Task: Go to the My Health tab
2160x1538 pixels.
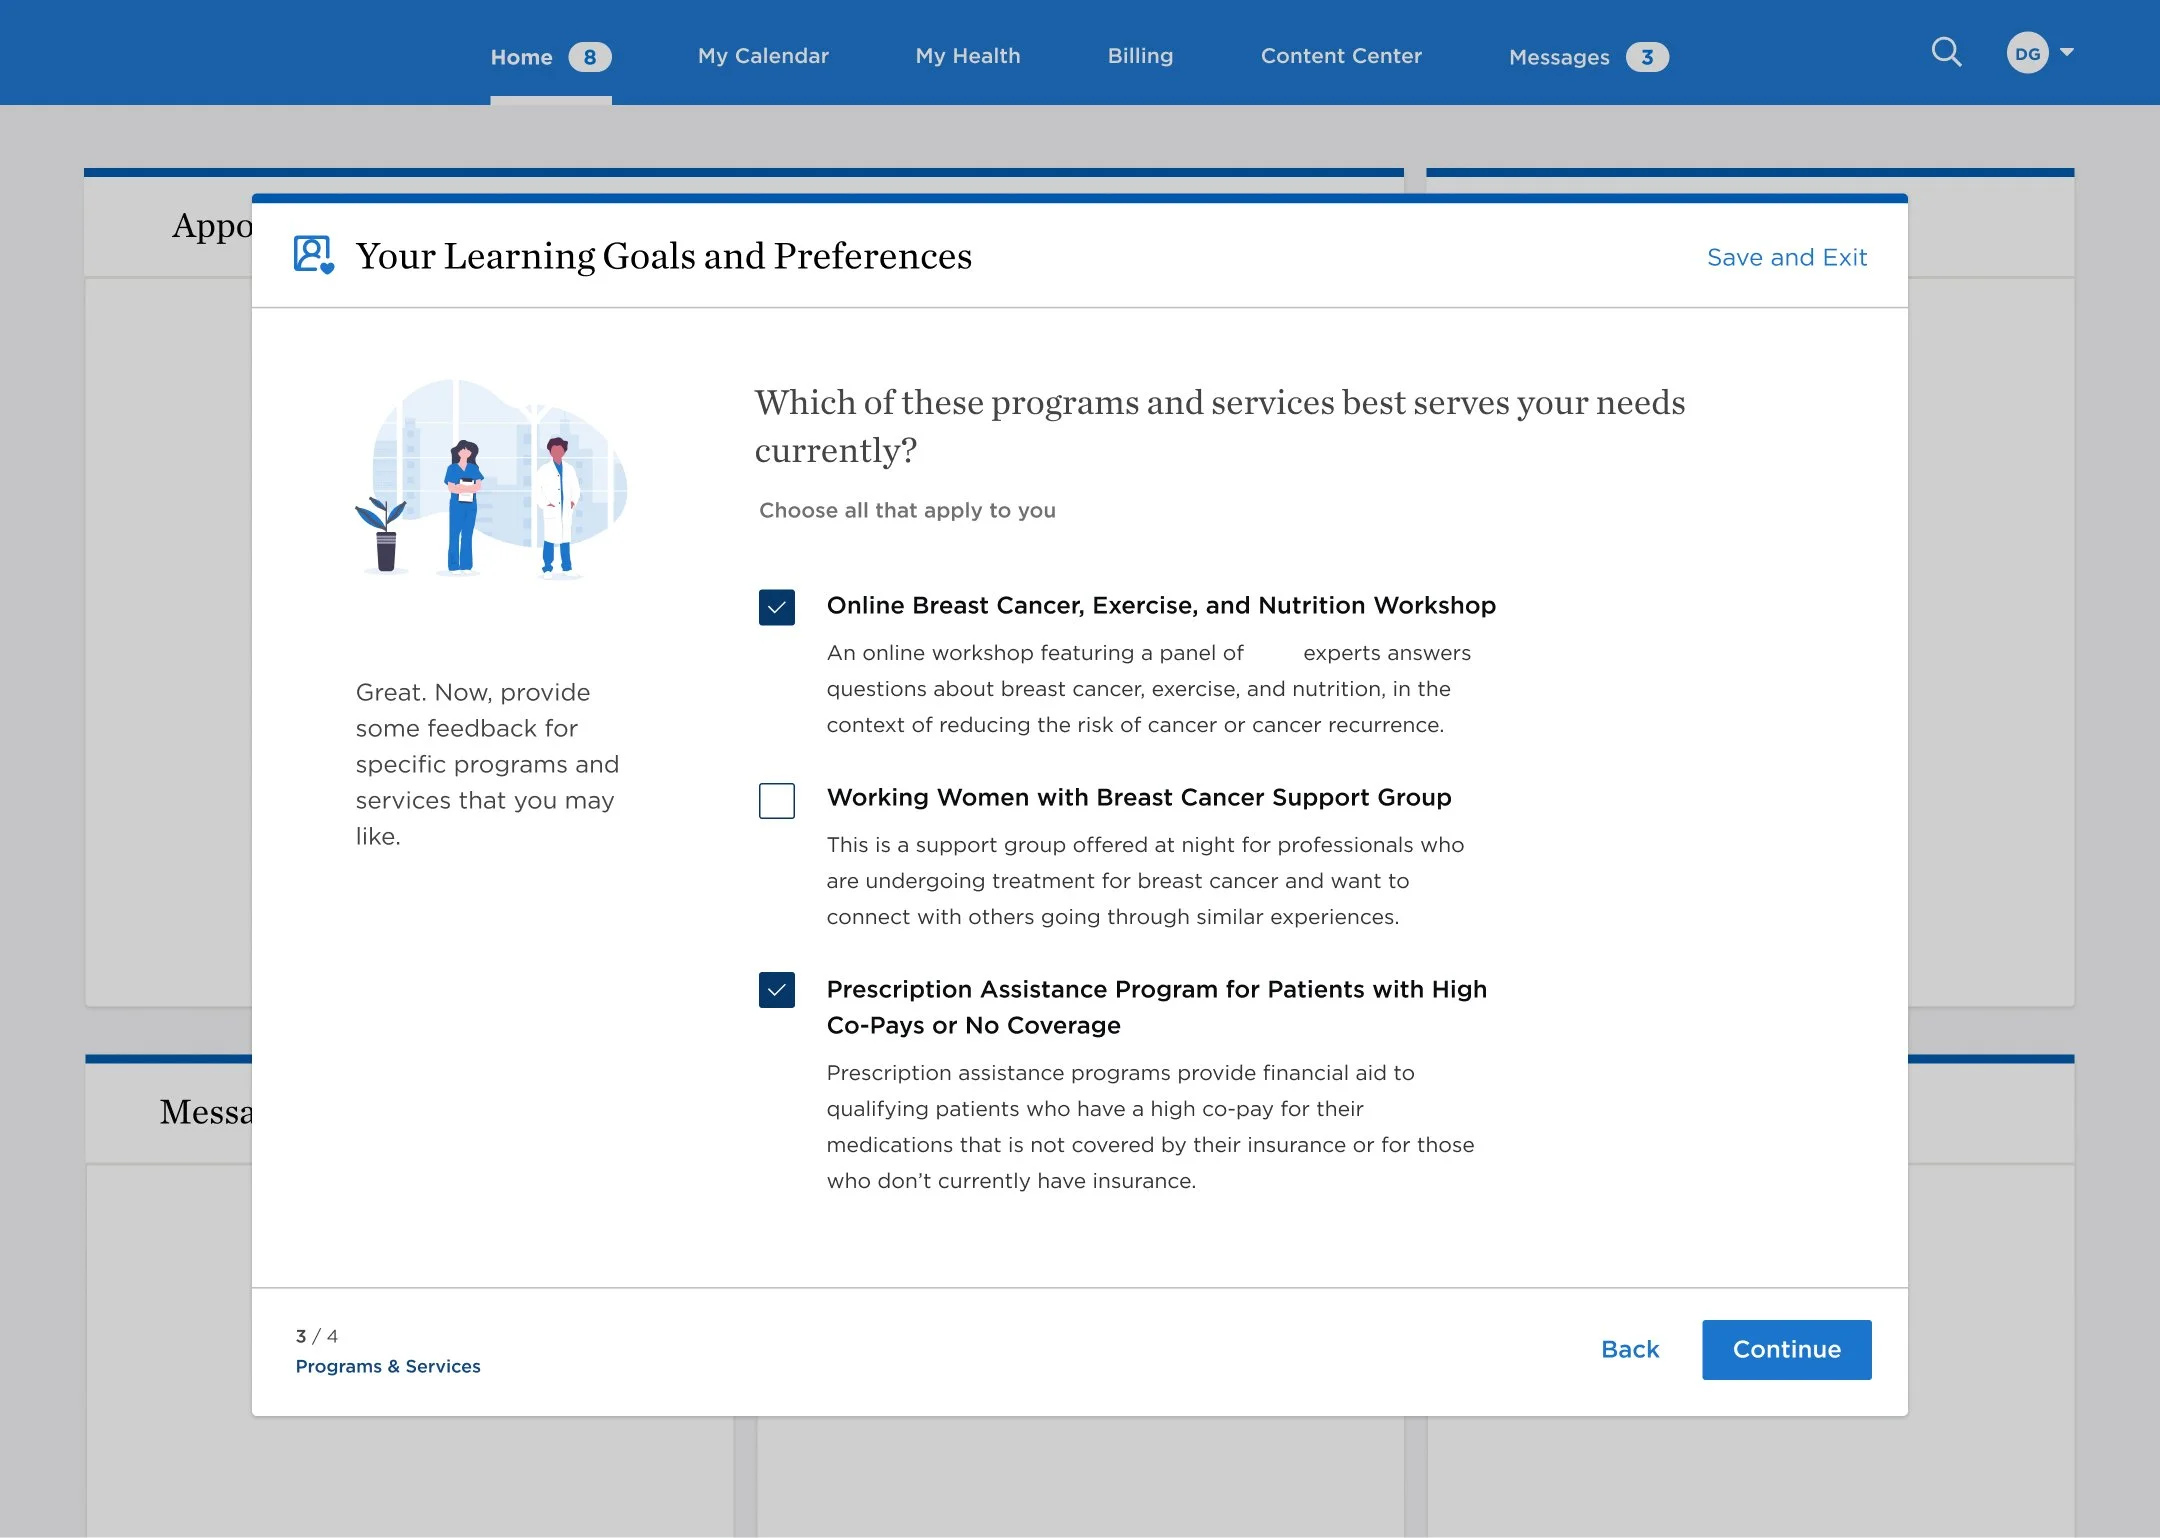Action: pyautogui.click(x=967, y=56)
